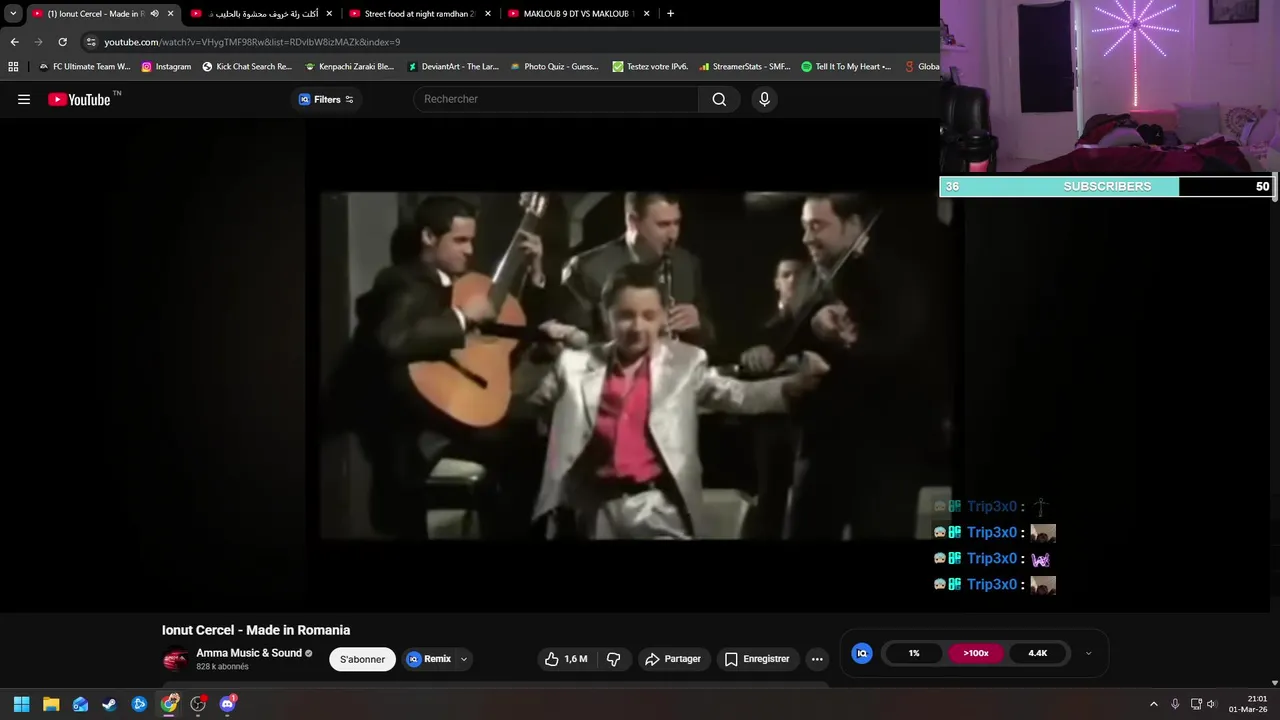Image resolution: width=1280 pixels, height=720 pixels.
Task: Select the YouTube URL in the address bar
Action: tap(252, 42)
